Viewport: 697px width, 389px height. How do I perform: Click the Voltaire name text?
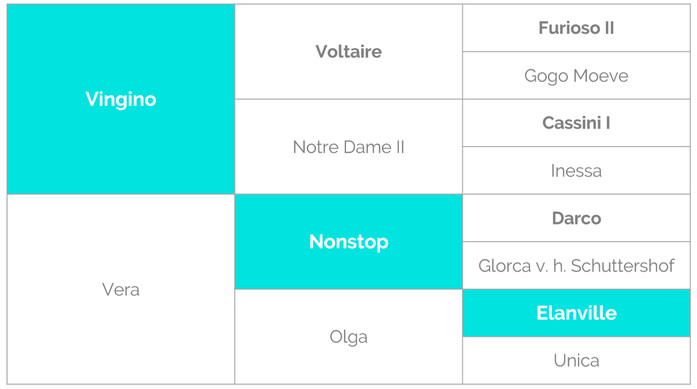tap(348, 52)
